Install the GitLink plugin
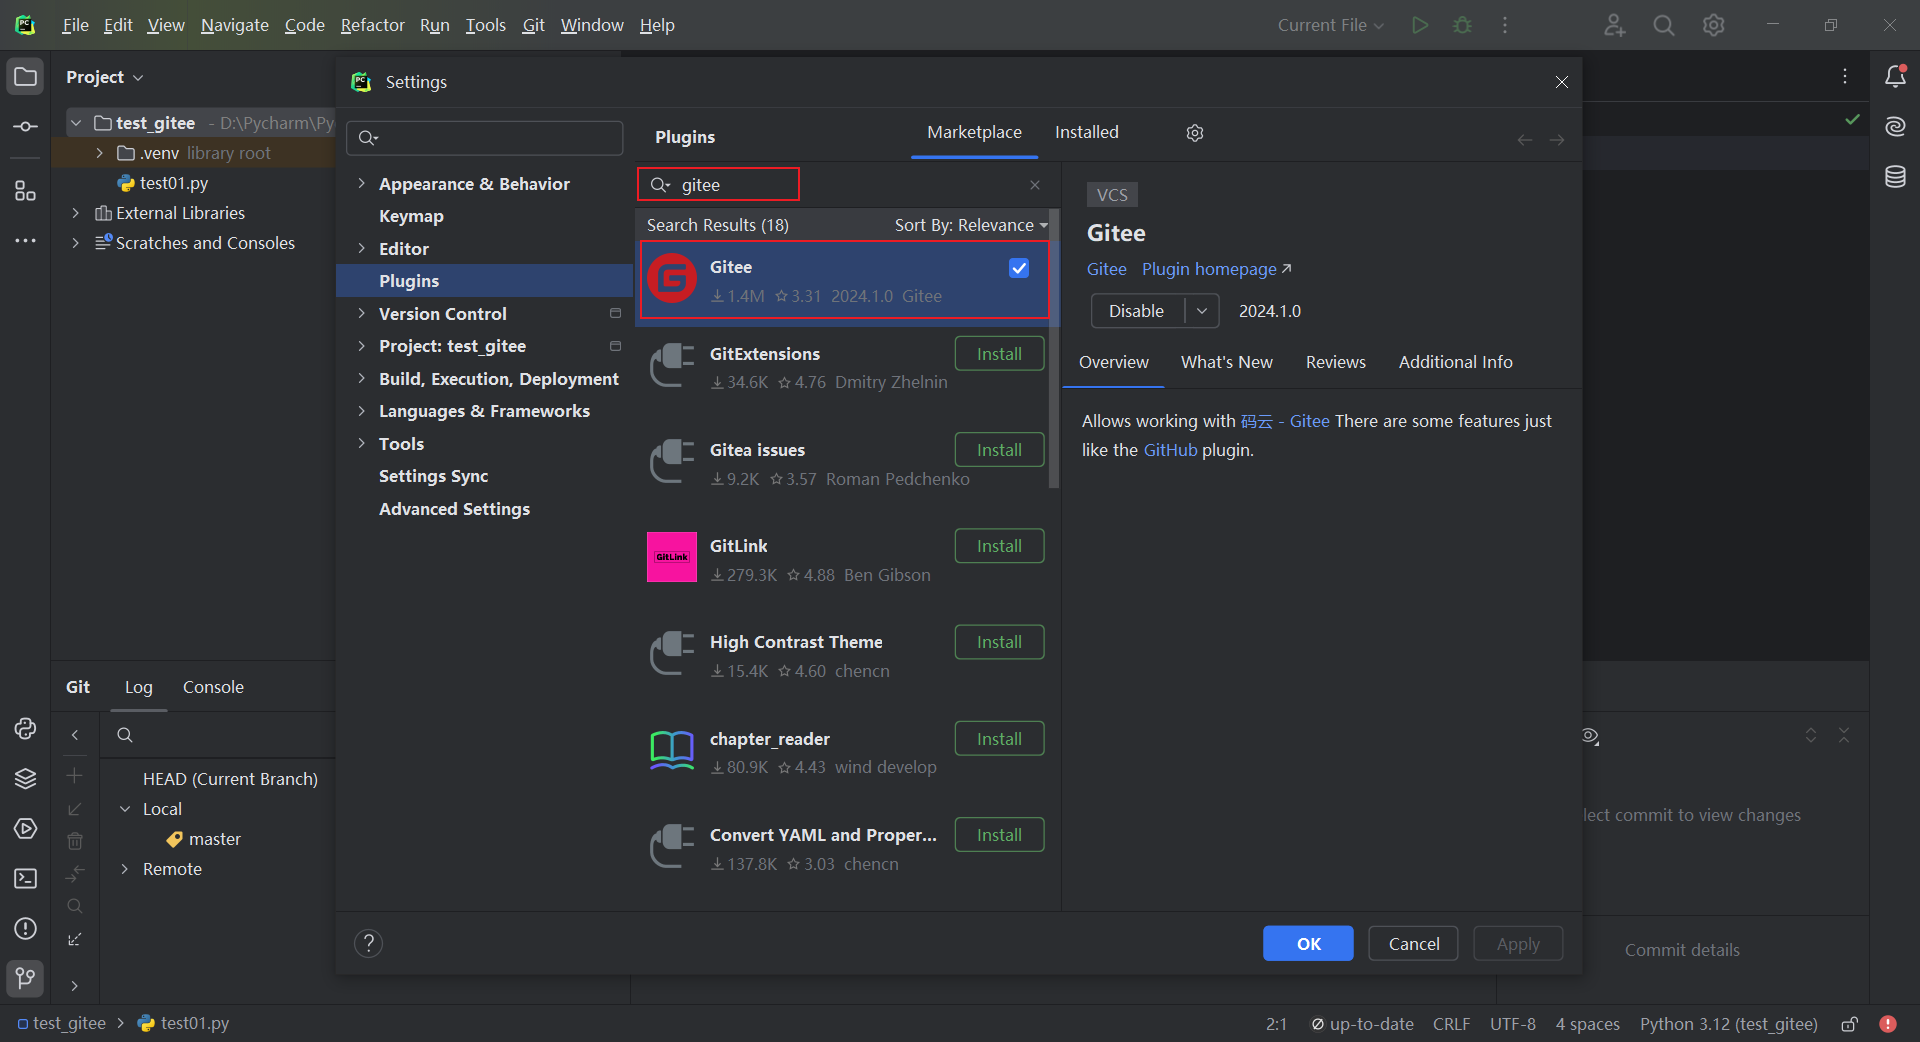Viewport: 1920px width, 1042px height. (999, 546)
